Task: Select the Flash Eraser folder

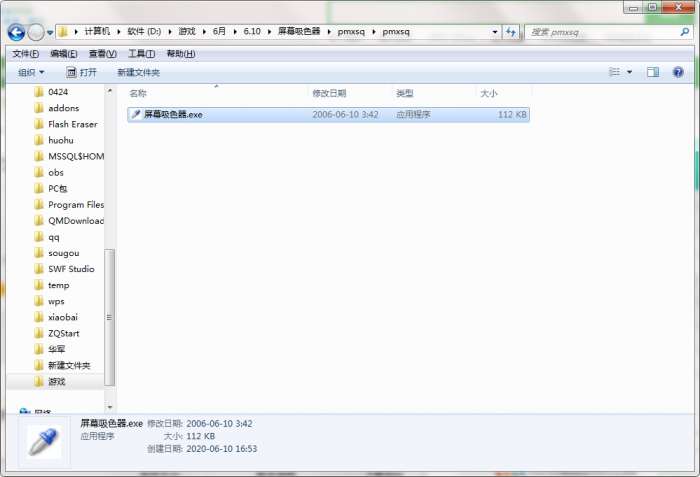Action: [x=72, y=124]
